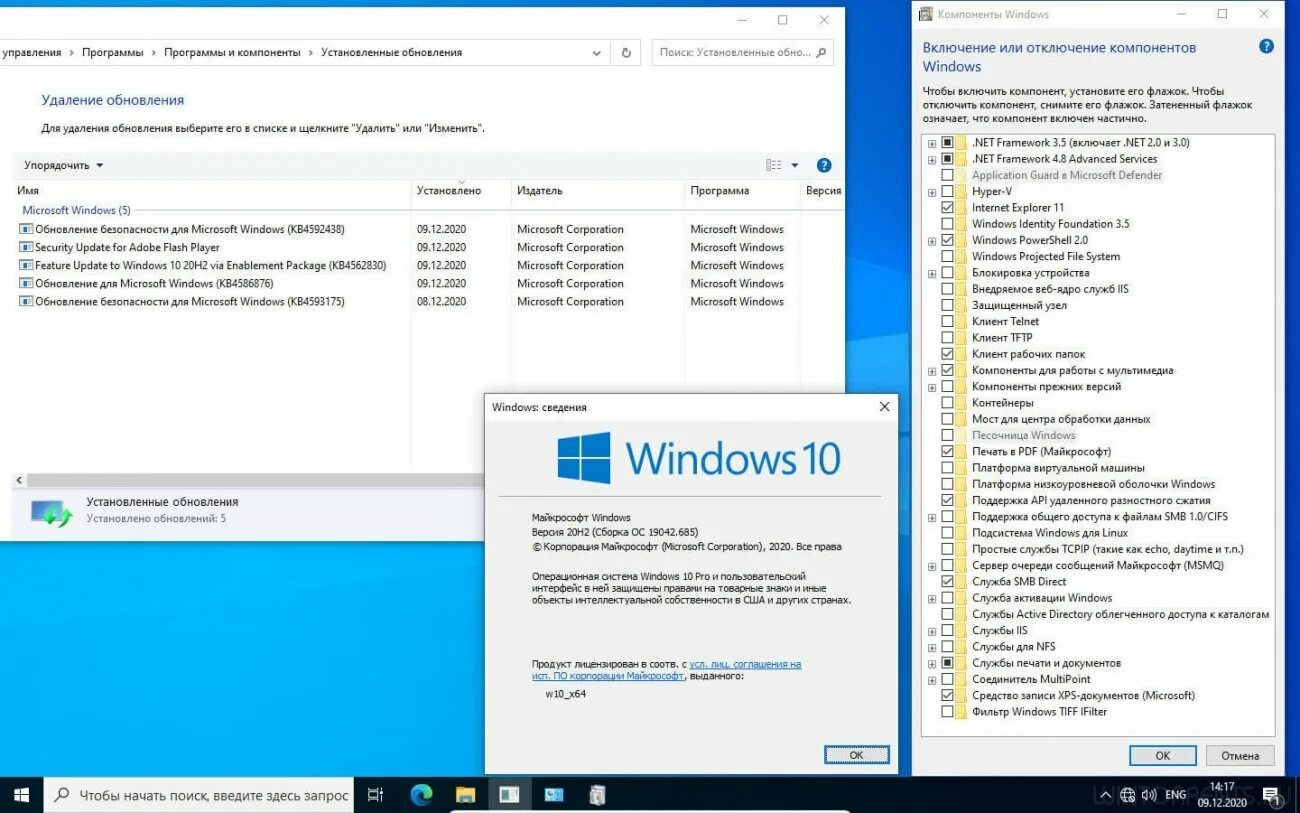The image size is (1300, 813).
Task: Open the Windows Start menu
Action: (21, 796)
